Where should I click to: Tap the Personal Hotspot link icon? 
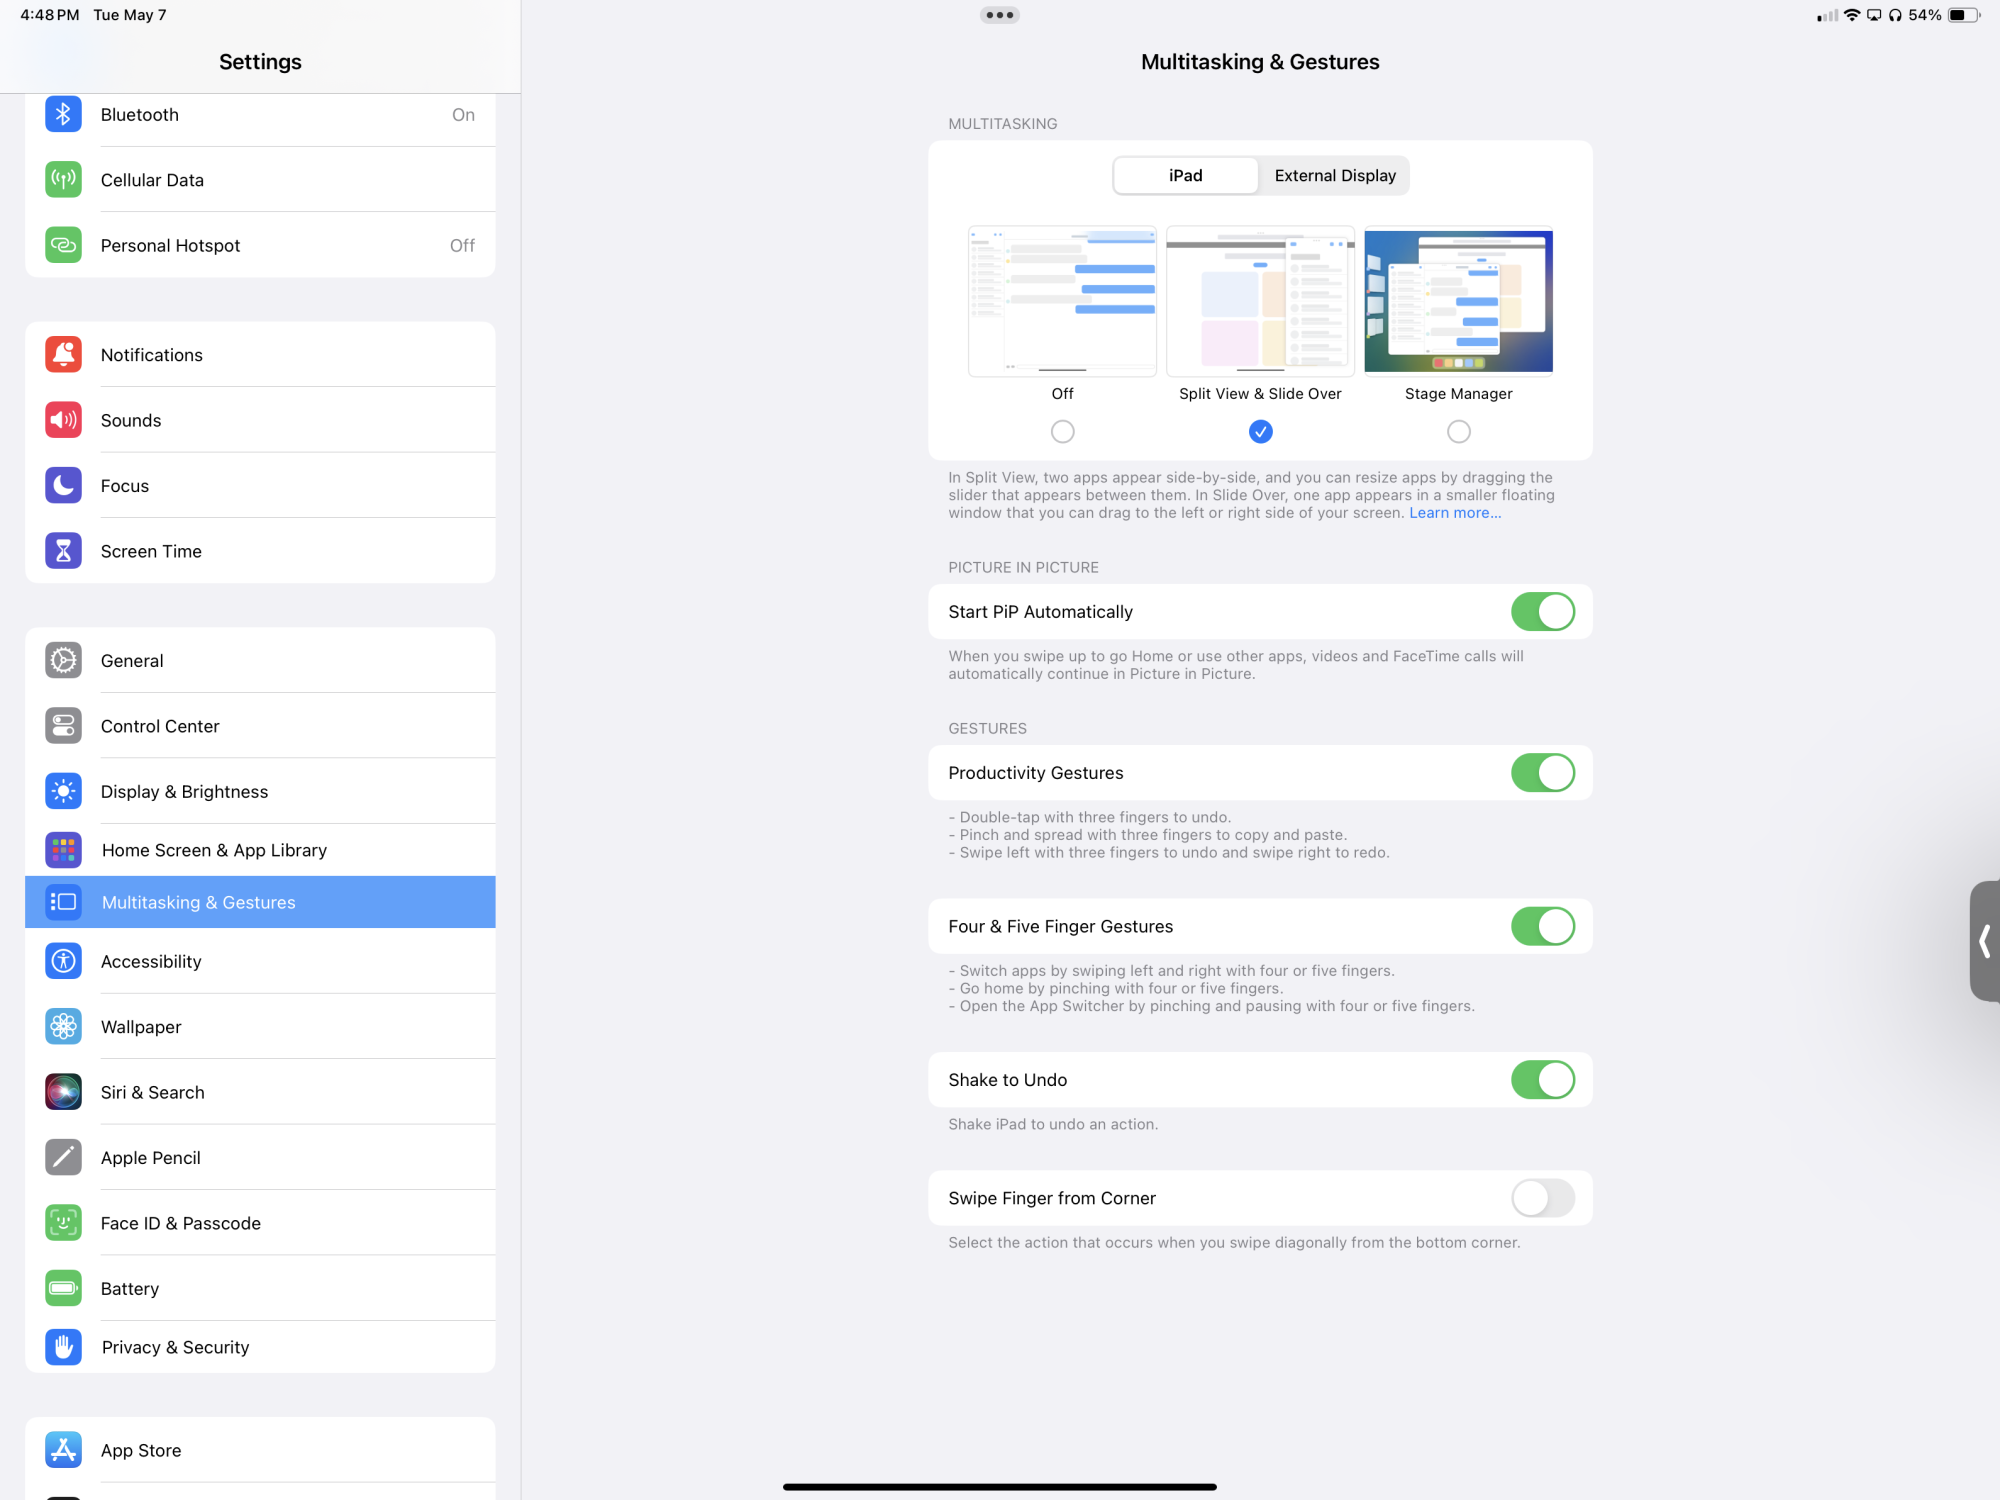click(x=63, y=245)
